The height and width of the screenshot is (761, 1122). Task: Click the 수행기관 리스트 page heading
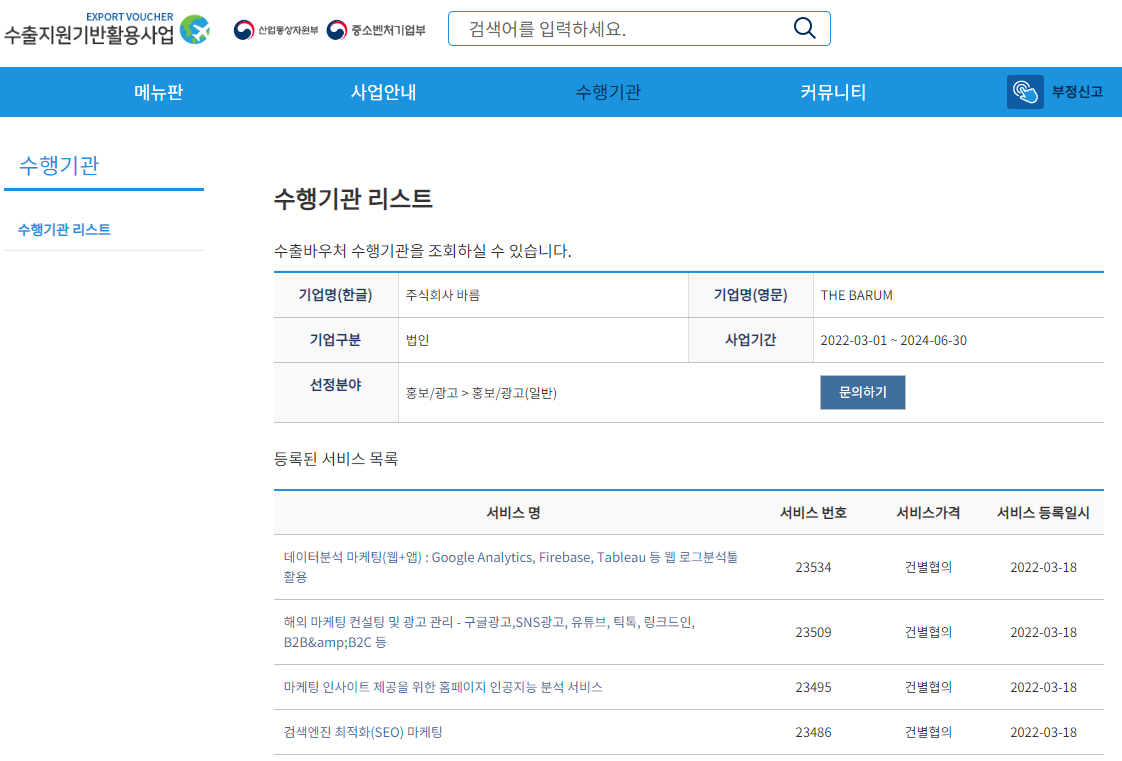353,198
